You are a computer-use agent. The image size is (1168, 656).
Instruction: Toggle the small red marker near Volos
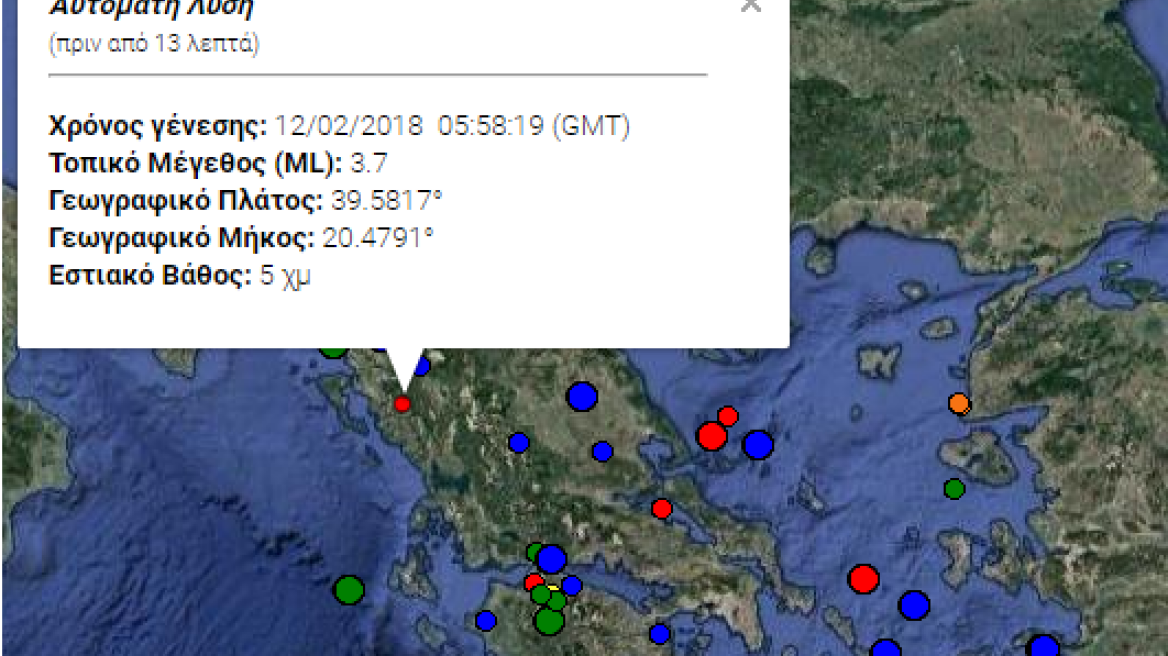click(660, 508)
